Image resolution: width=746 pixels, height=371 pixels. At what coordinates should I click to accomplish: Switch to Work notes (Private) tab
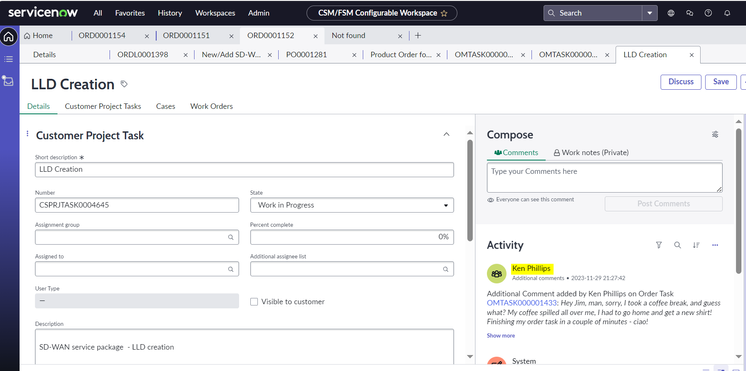click(x=591, y=152)
